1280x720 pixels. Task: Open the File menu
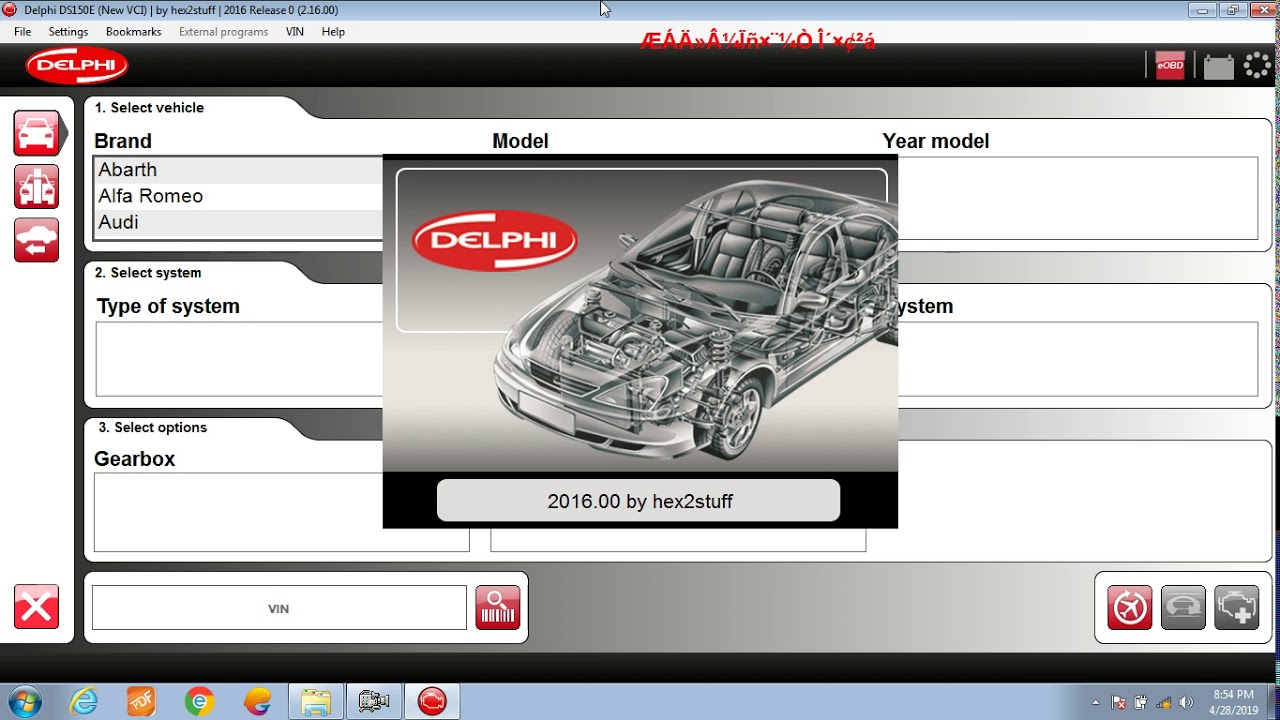[22, 32]
